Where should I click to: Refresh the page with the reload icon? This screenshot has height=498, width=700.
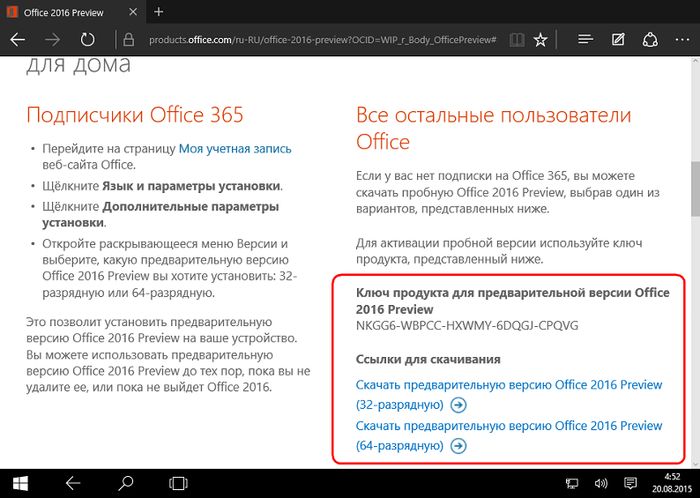click(87, 41)
